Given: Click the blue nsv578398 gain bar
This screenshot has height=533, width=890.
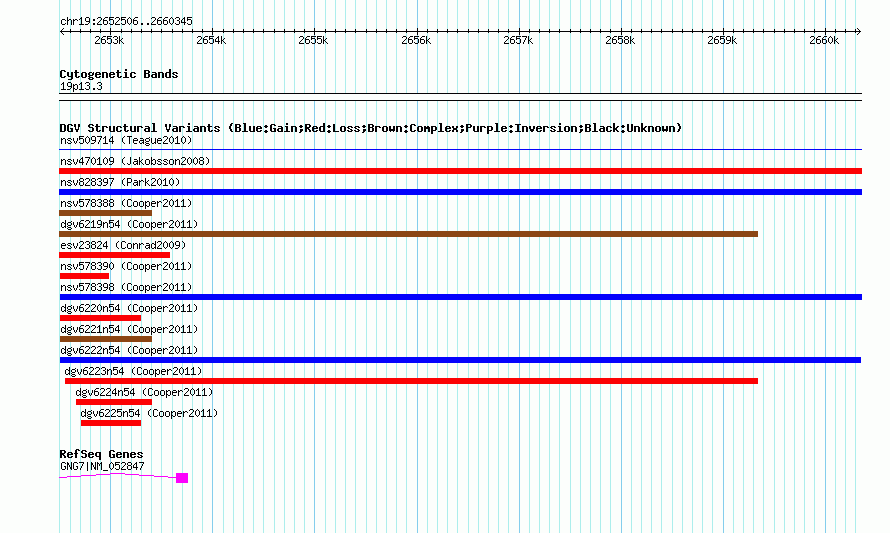Looking at the screenshot, I should pos(460,297).
